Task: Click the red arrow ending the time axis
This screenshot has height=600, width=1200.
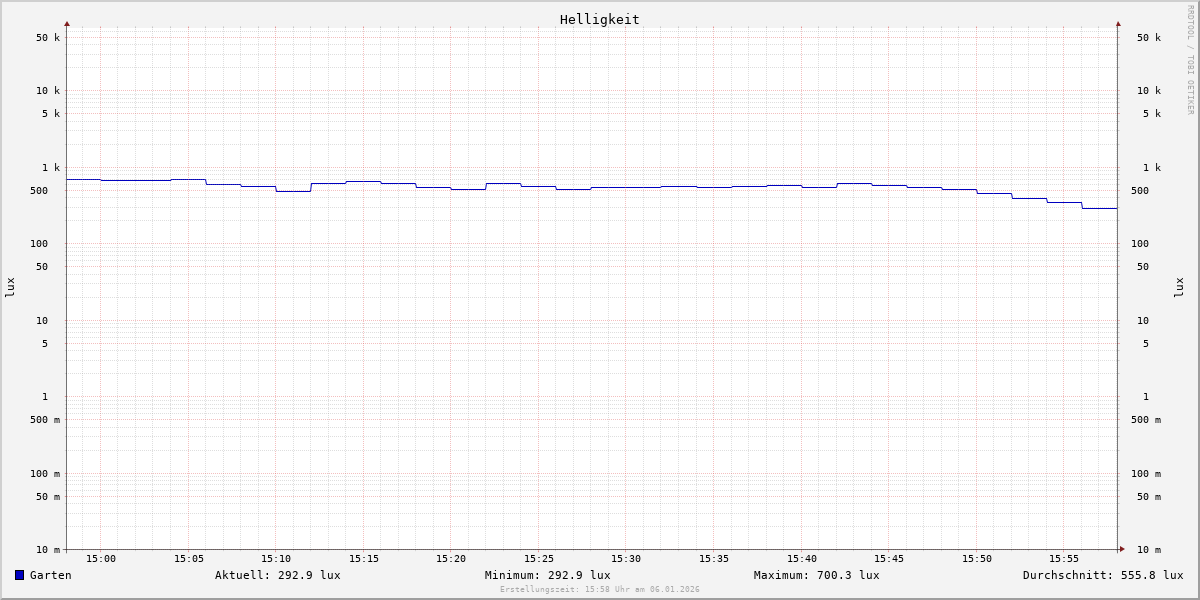Action: point(1122,548)
